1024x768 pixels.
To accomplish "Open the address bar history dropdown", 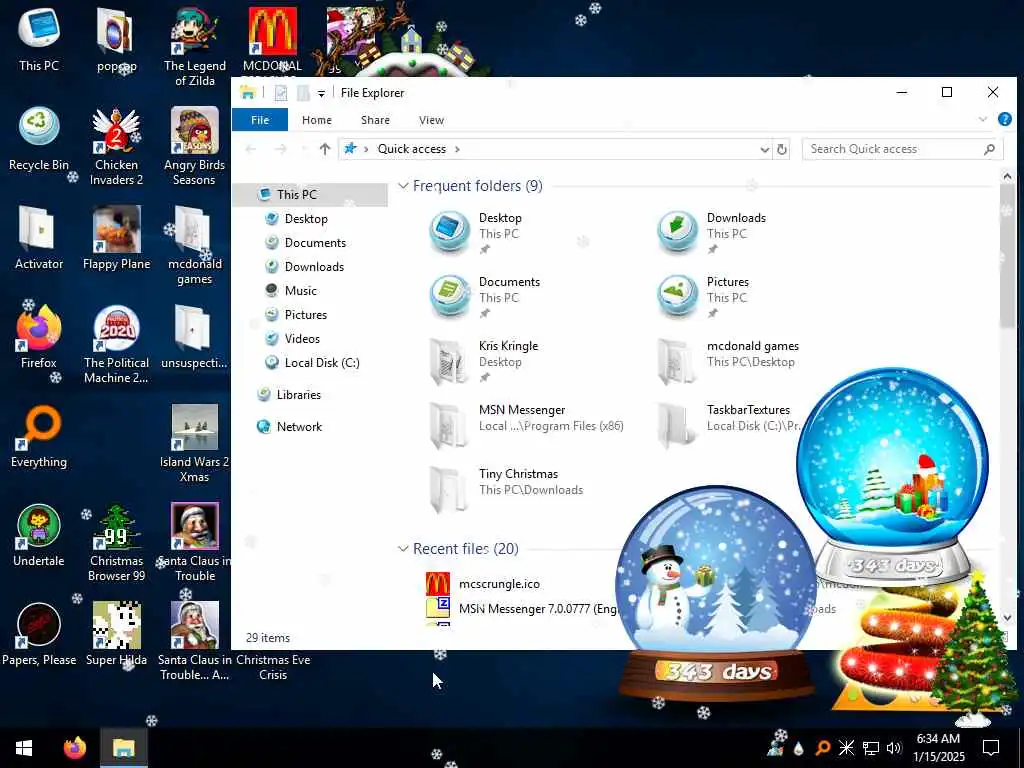I will click(x=764, y=150).
